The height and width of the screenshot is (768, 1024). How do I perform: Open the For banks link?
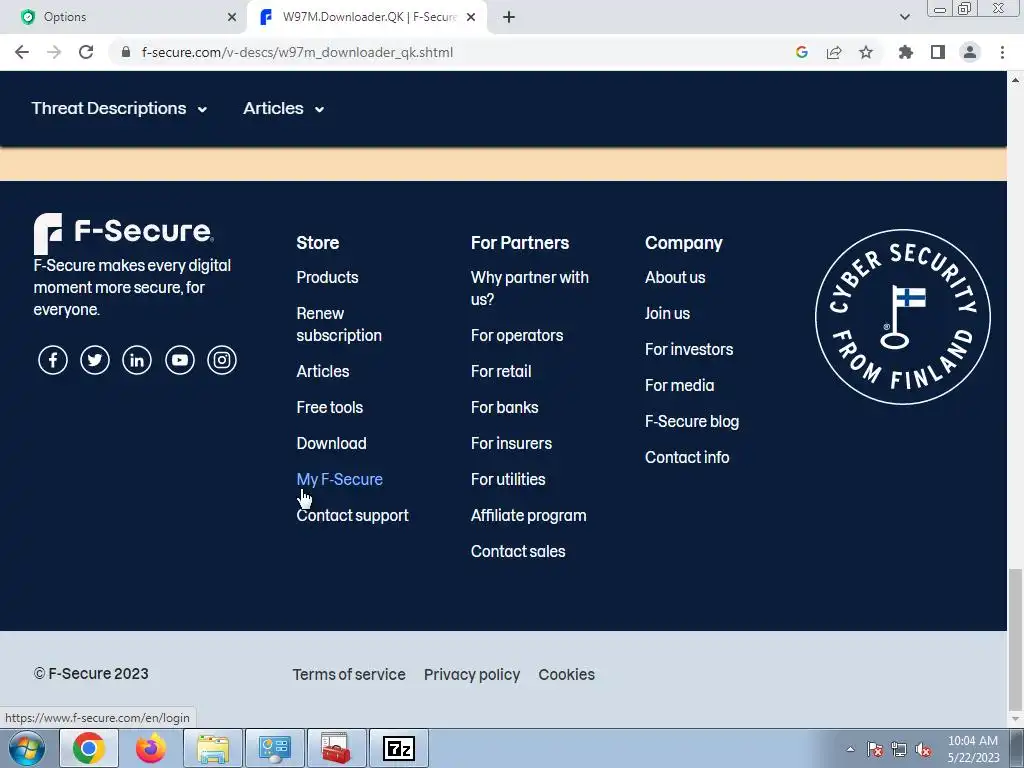tap(505, 408)
